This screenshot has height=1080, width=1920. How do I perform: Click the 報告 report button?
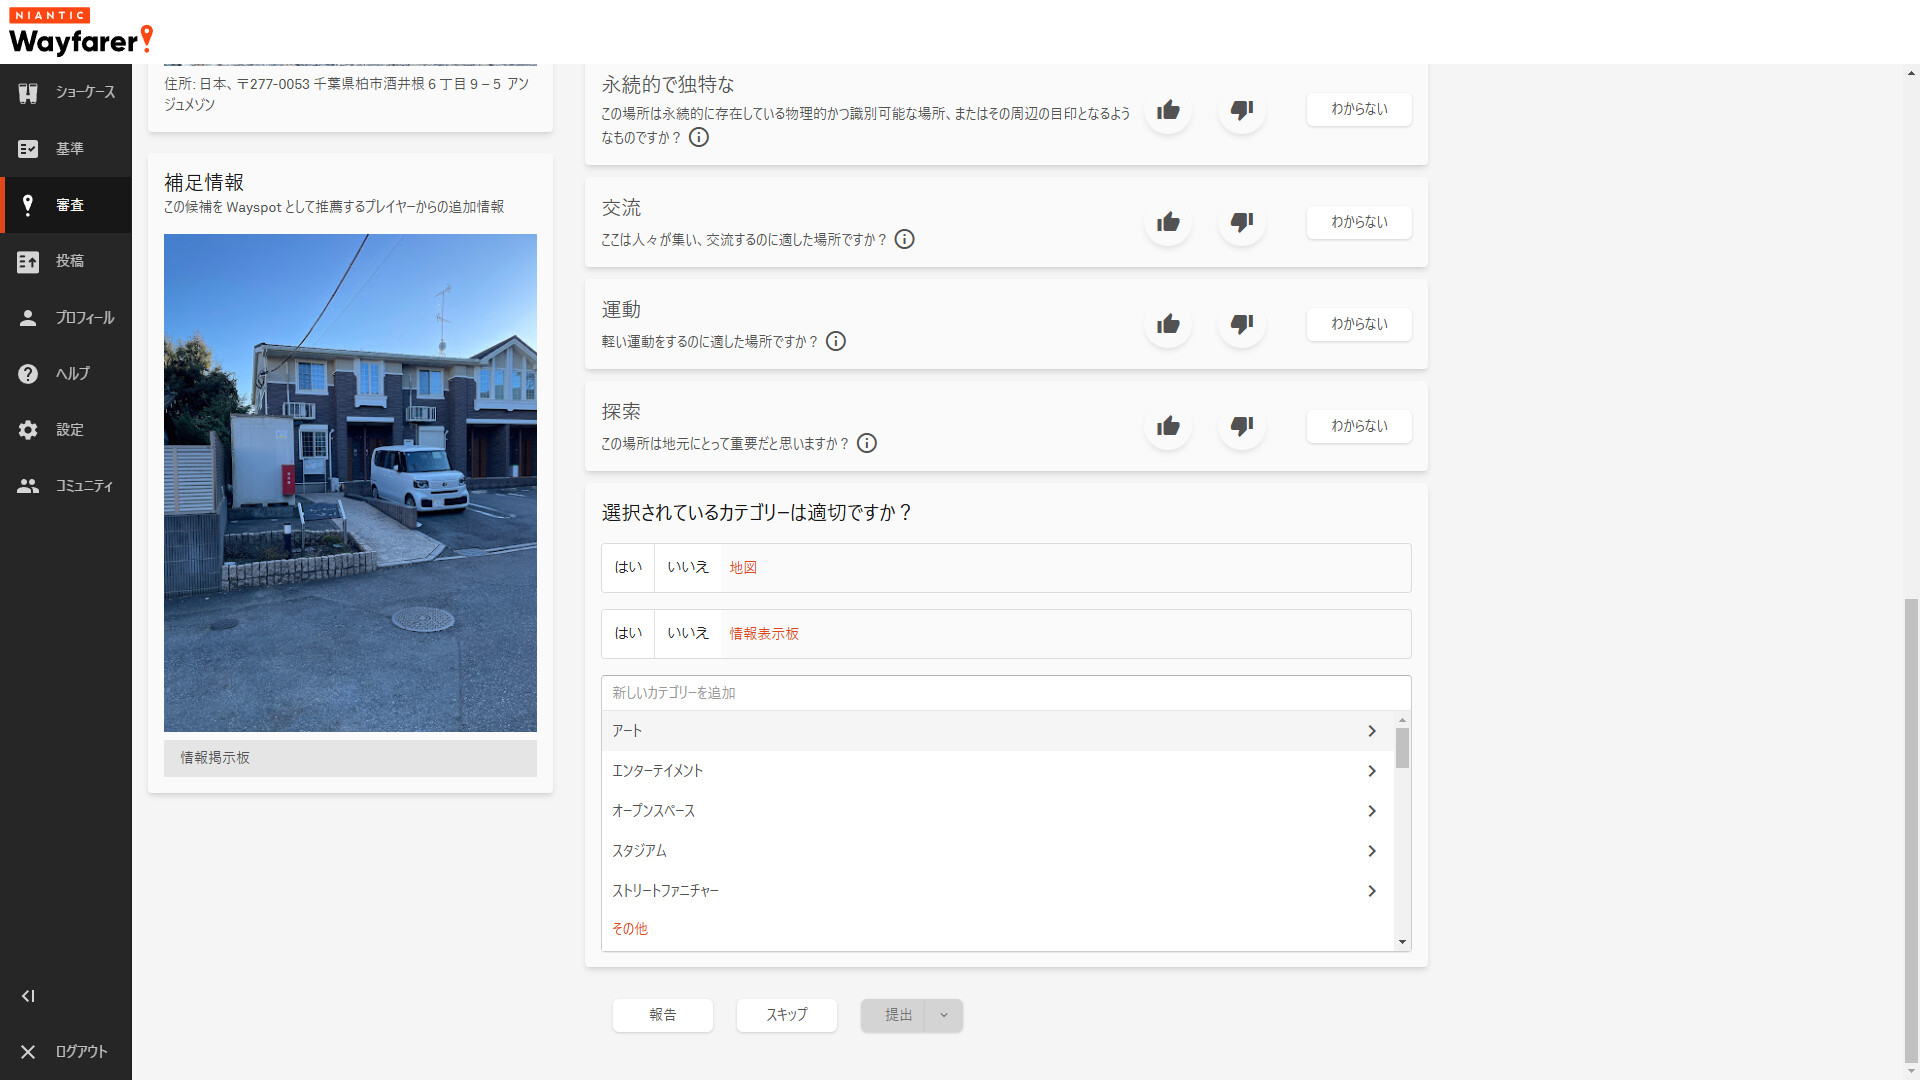click(663, 1015)
